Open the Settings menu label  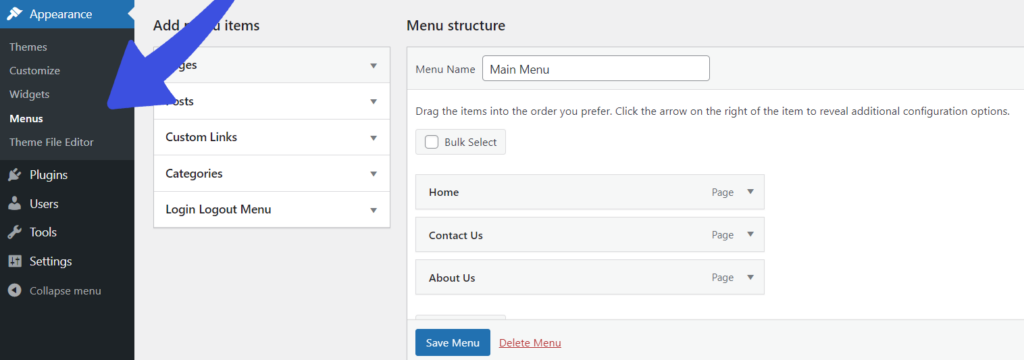click(51, 261)
